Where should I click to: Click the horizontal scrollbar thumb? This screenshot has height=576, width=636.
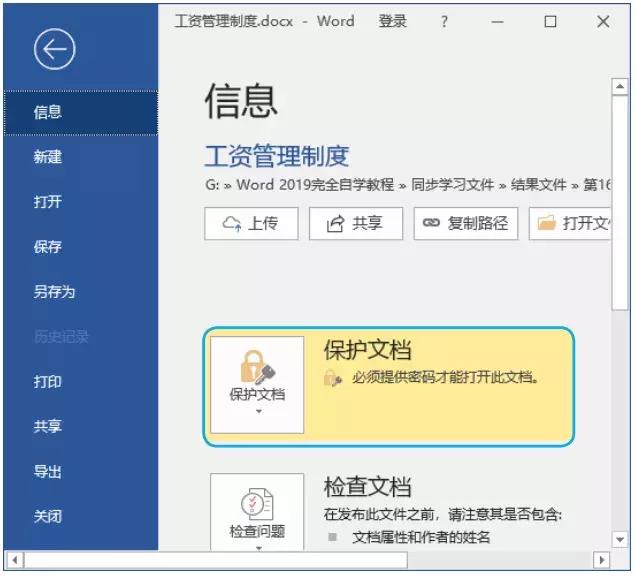(216, 561)
